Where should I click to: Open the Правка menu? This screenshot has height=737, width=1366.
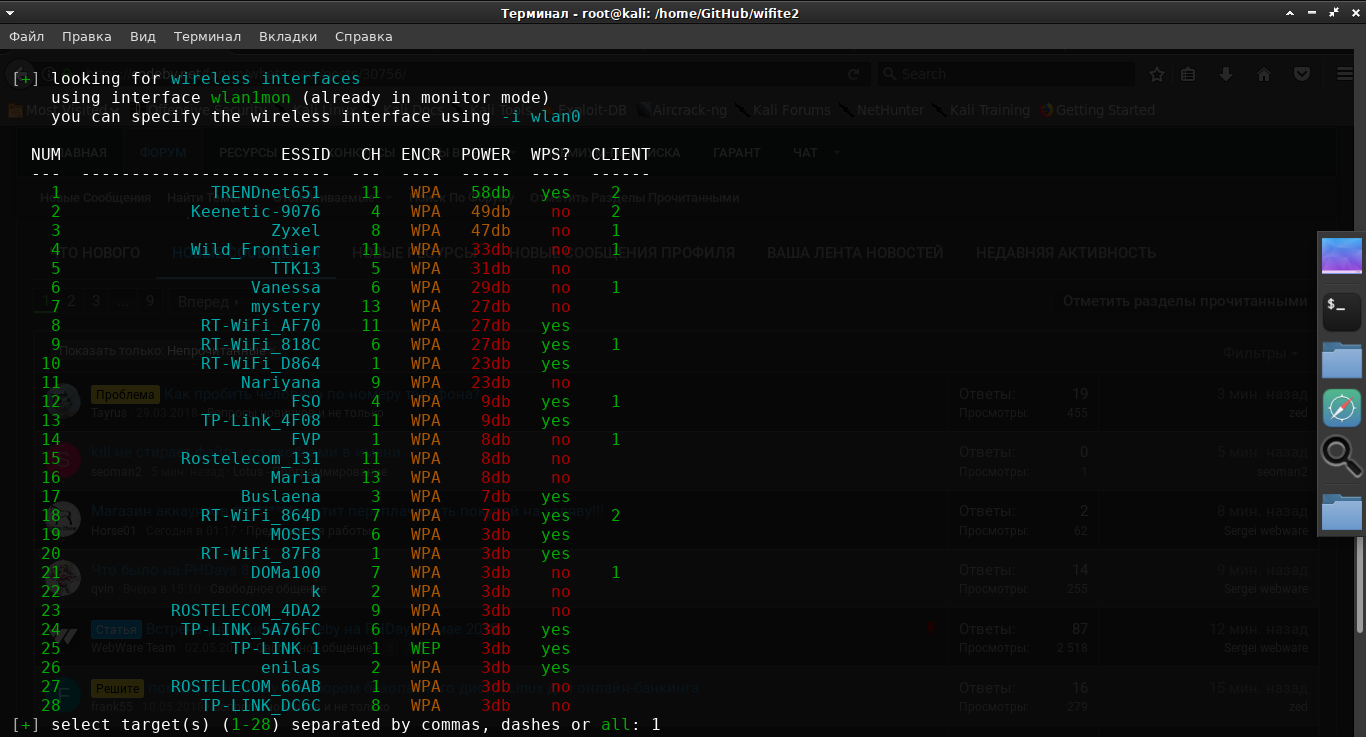87,37
